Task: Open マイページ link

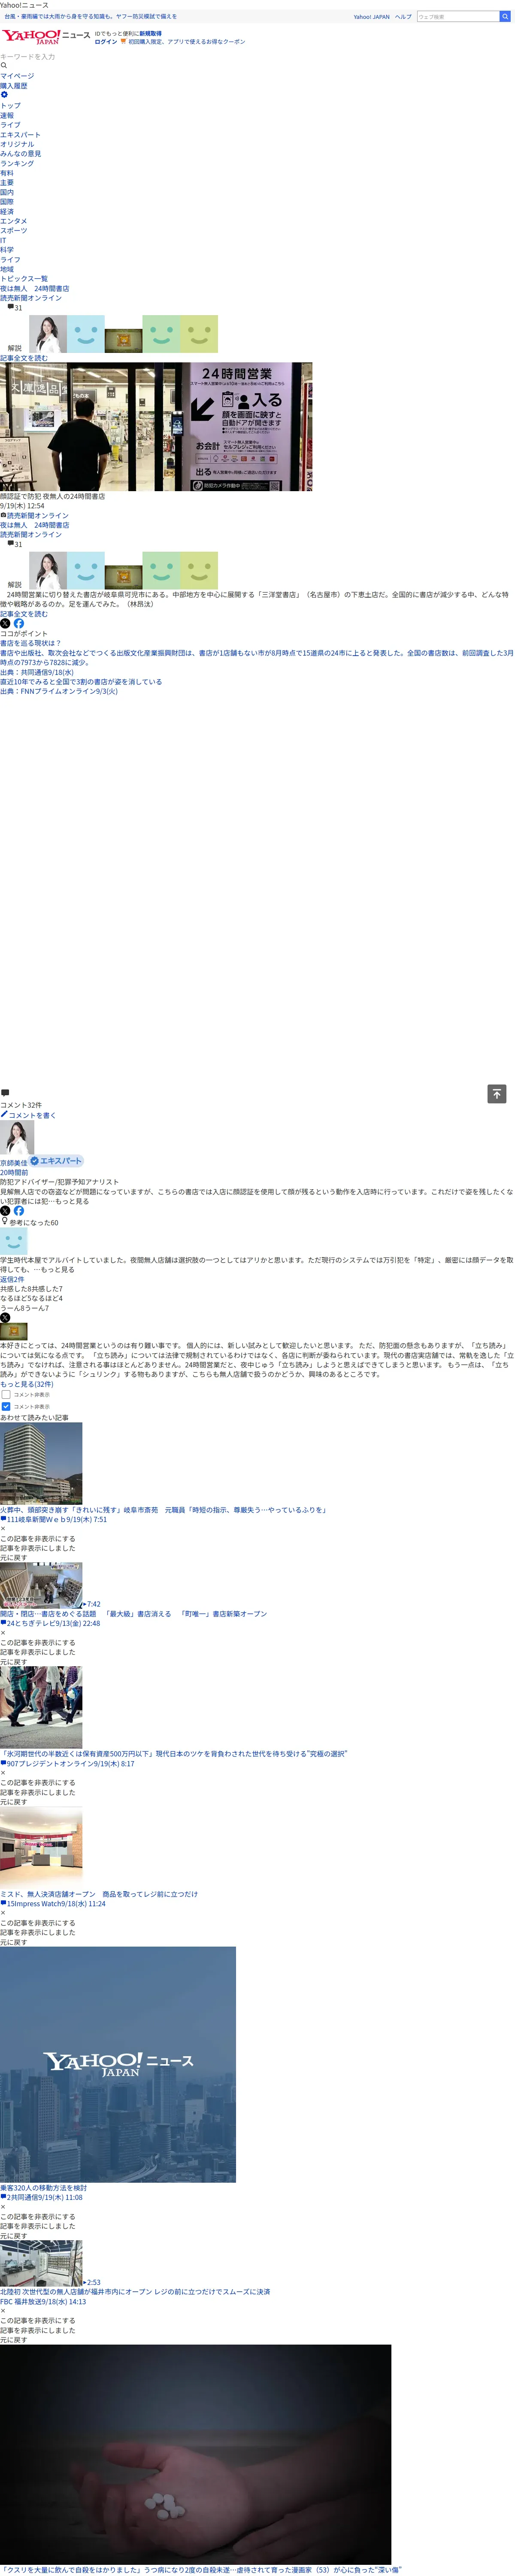Action: 17,76
